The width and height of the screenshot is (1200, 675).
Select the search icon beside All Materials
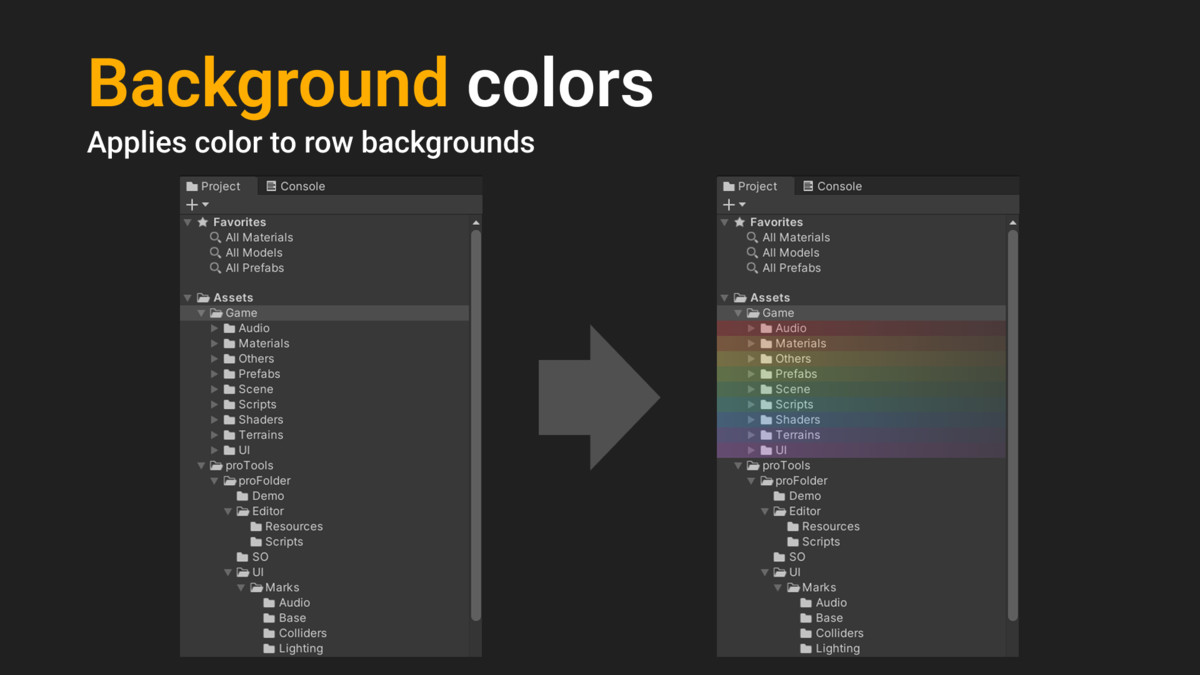215,237
